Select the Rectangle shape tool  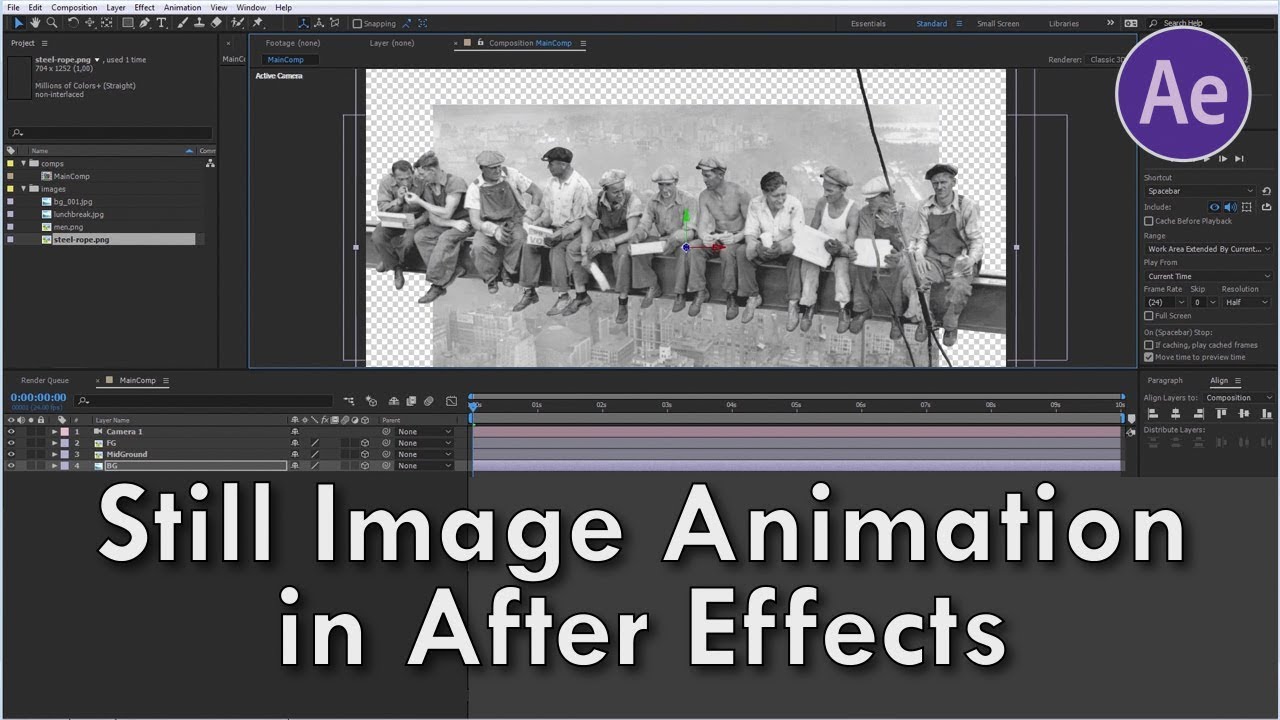coord(128,23)
